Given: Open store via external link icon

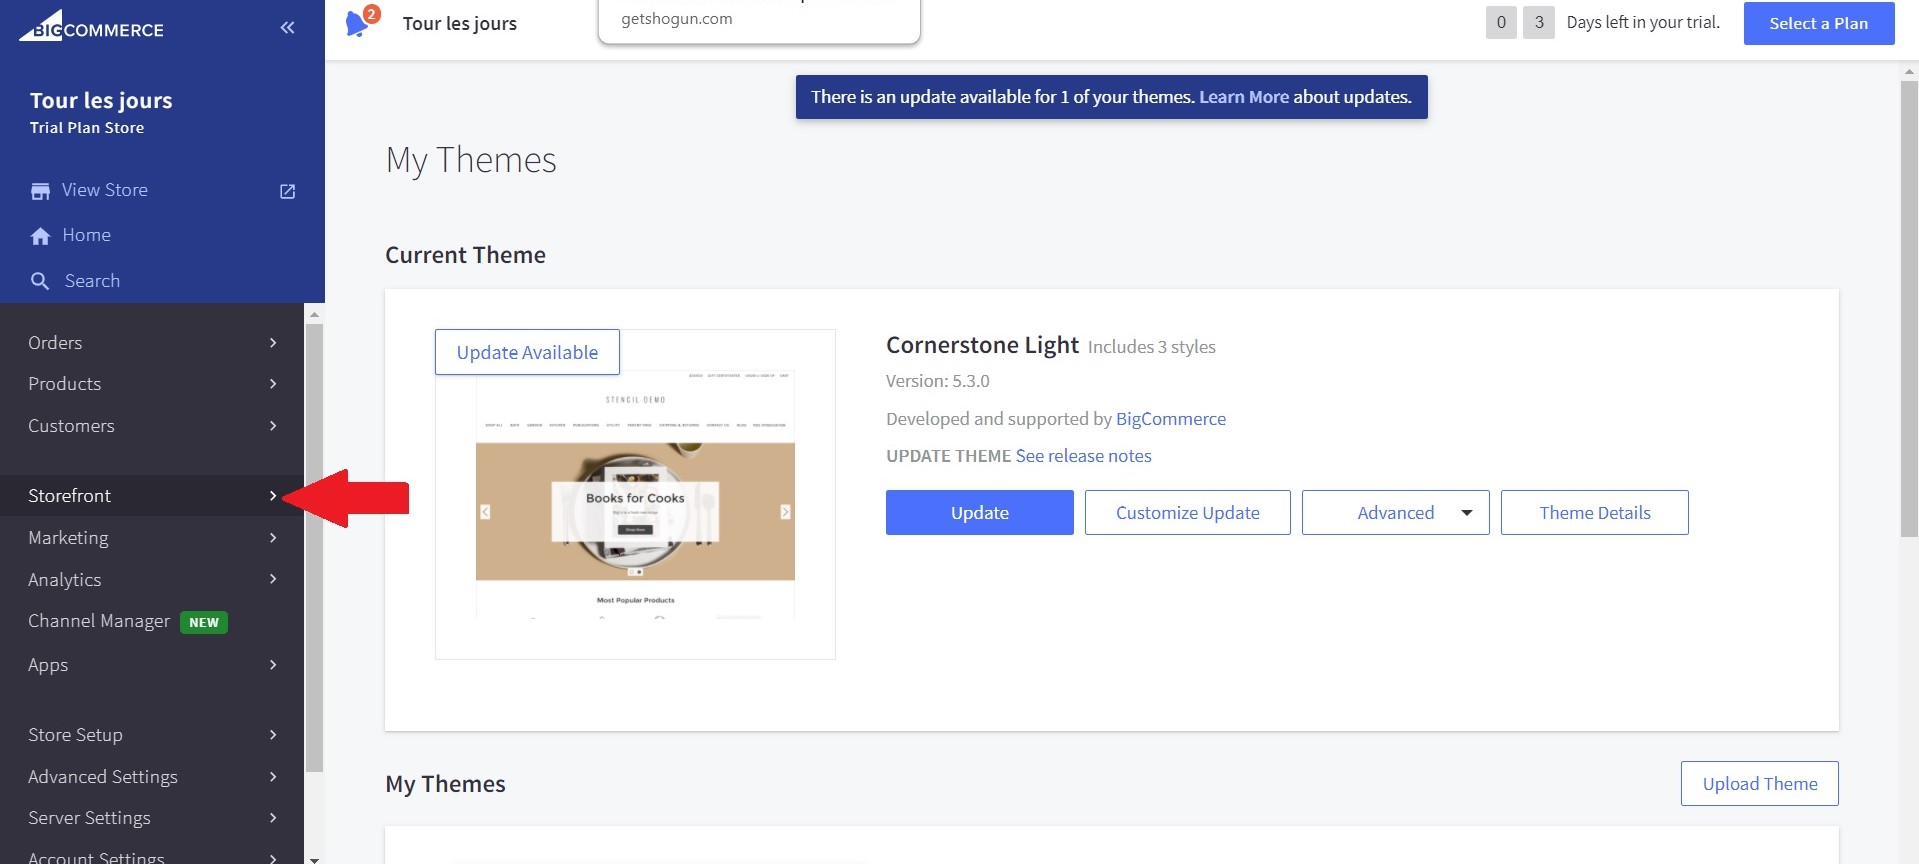Looking at the screenshot, I should point(287,191).
